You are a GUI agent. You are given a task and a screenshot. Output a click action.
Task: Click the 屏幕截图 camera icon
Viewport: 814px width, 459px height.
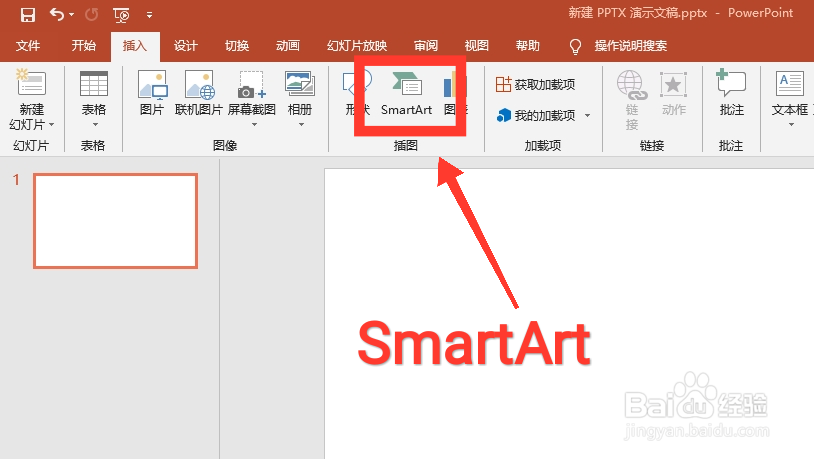[x=252, y=86]
